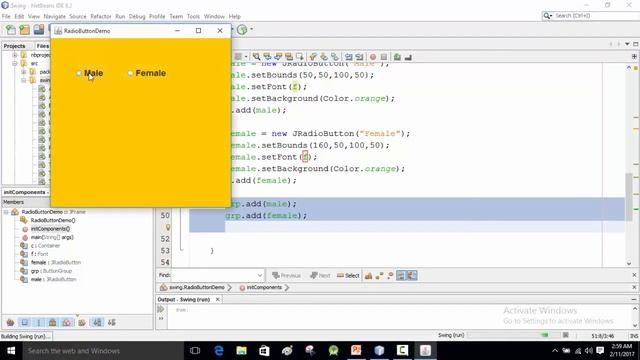The image size is (640, 360).
Task: Open Microsoft Edge from the taskbar
Action: [x=219, y=351]
